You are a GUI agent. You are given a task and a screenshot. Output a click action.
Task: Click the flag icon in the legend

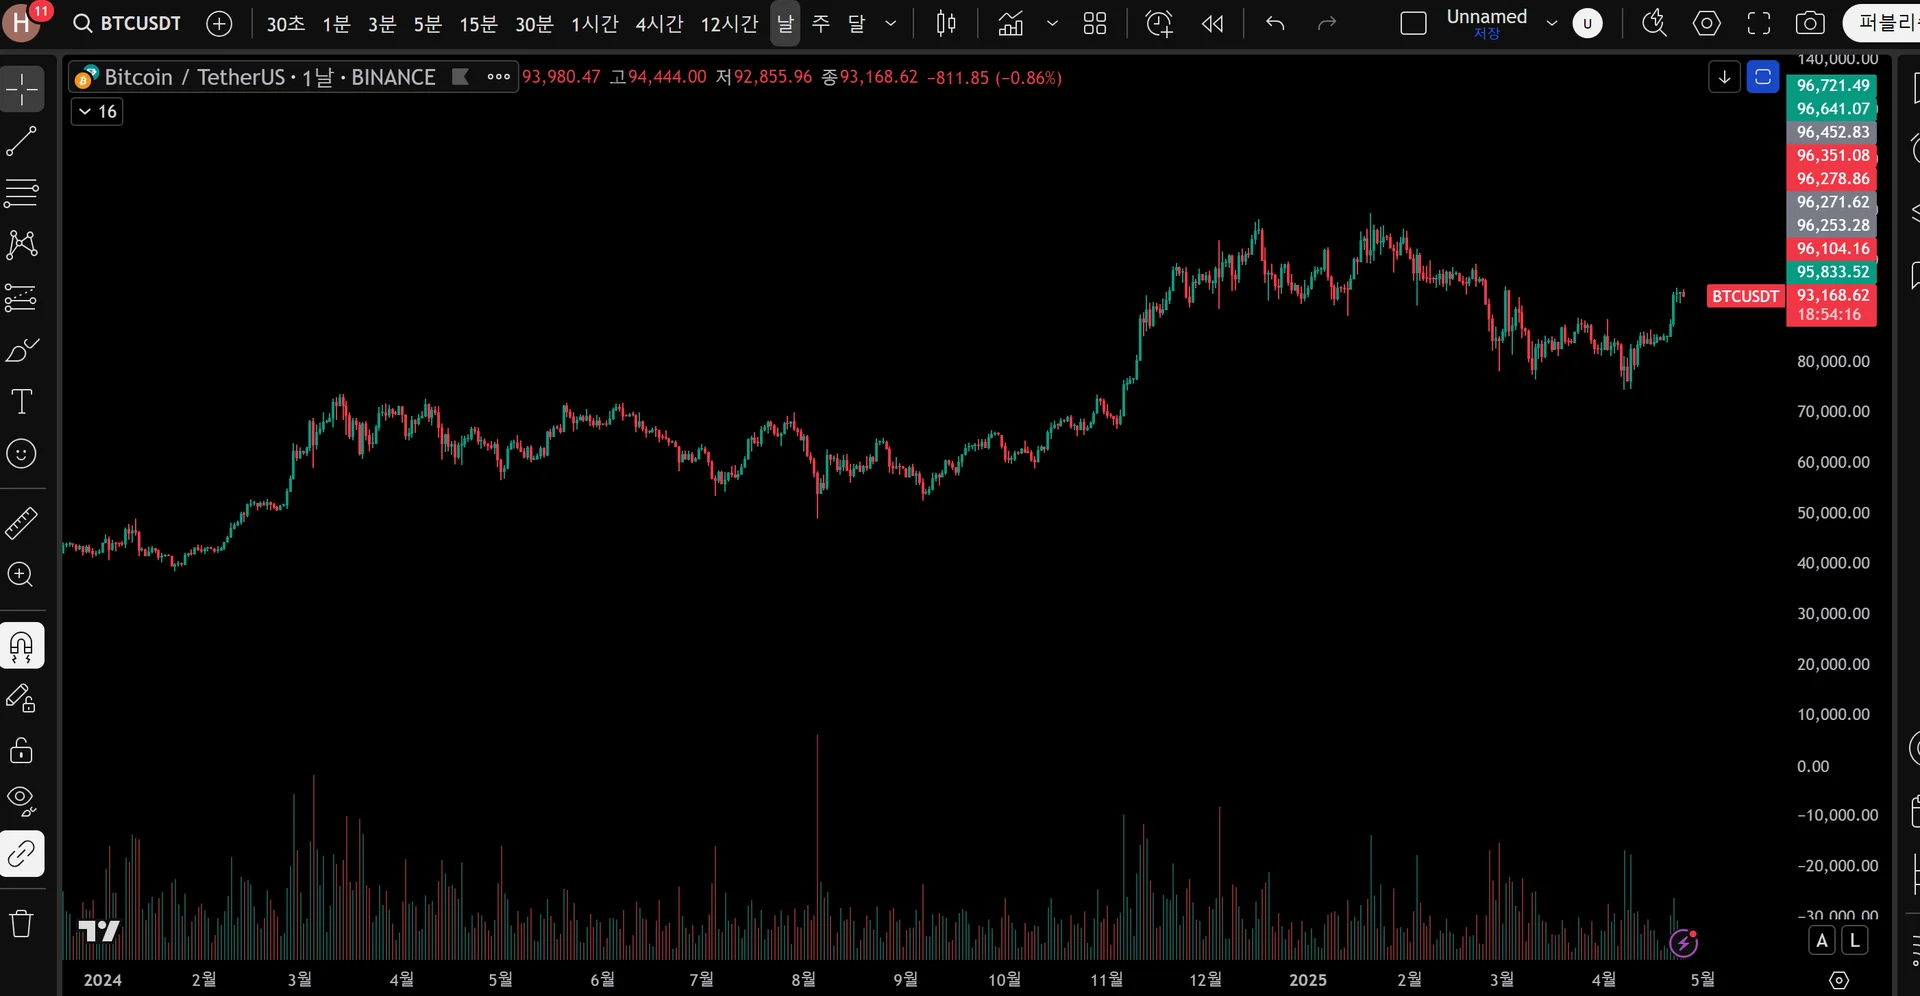click(460, 77)
